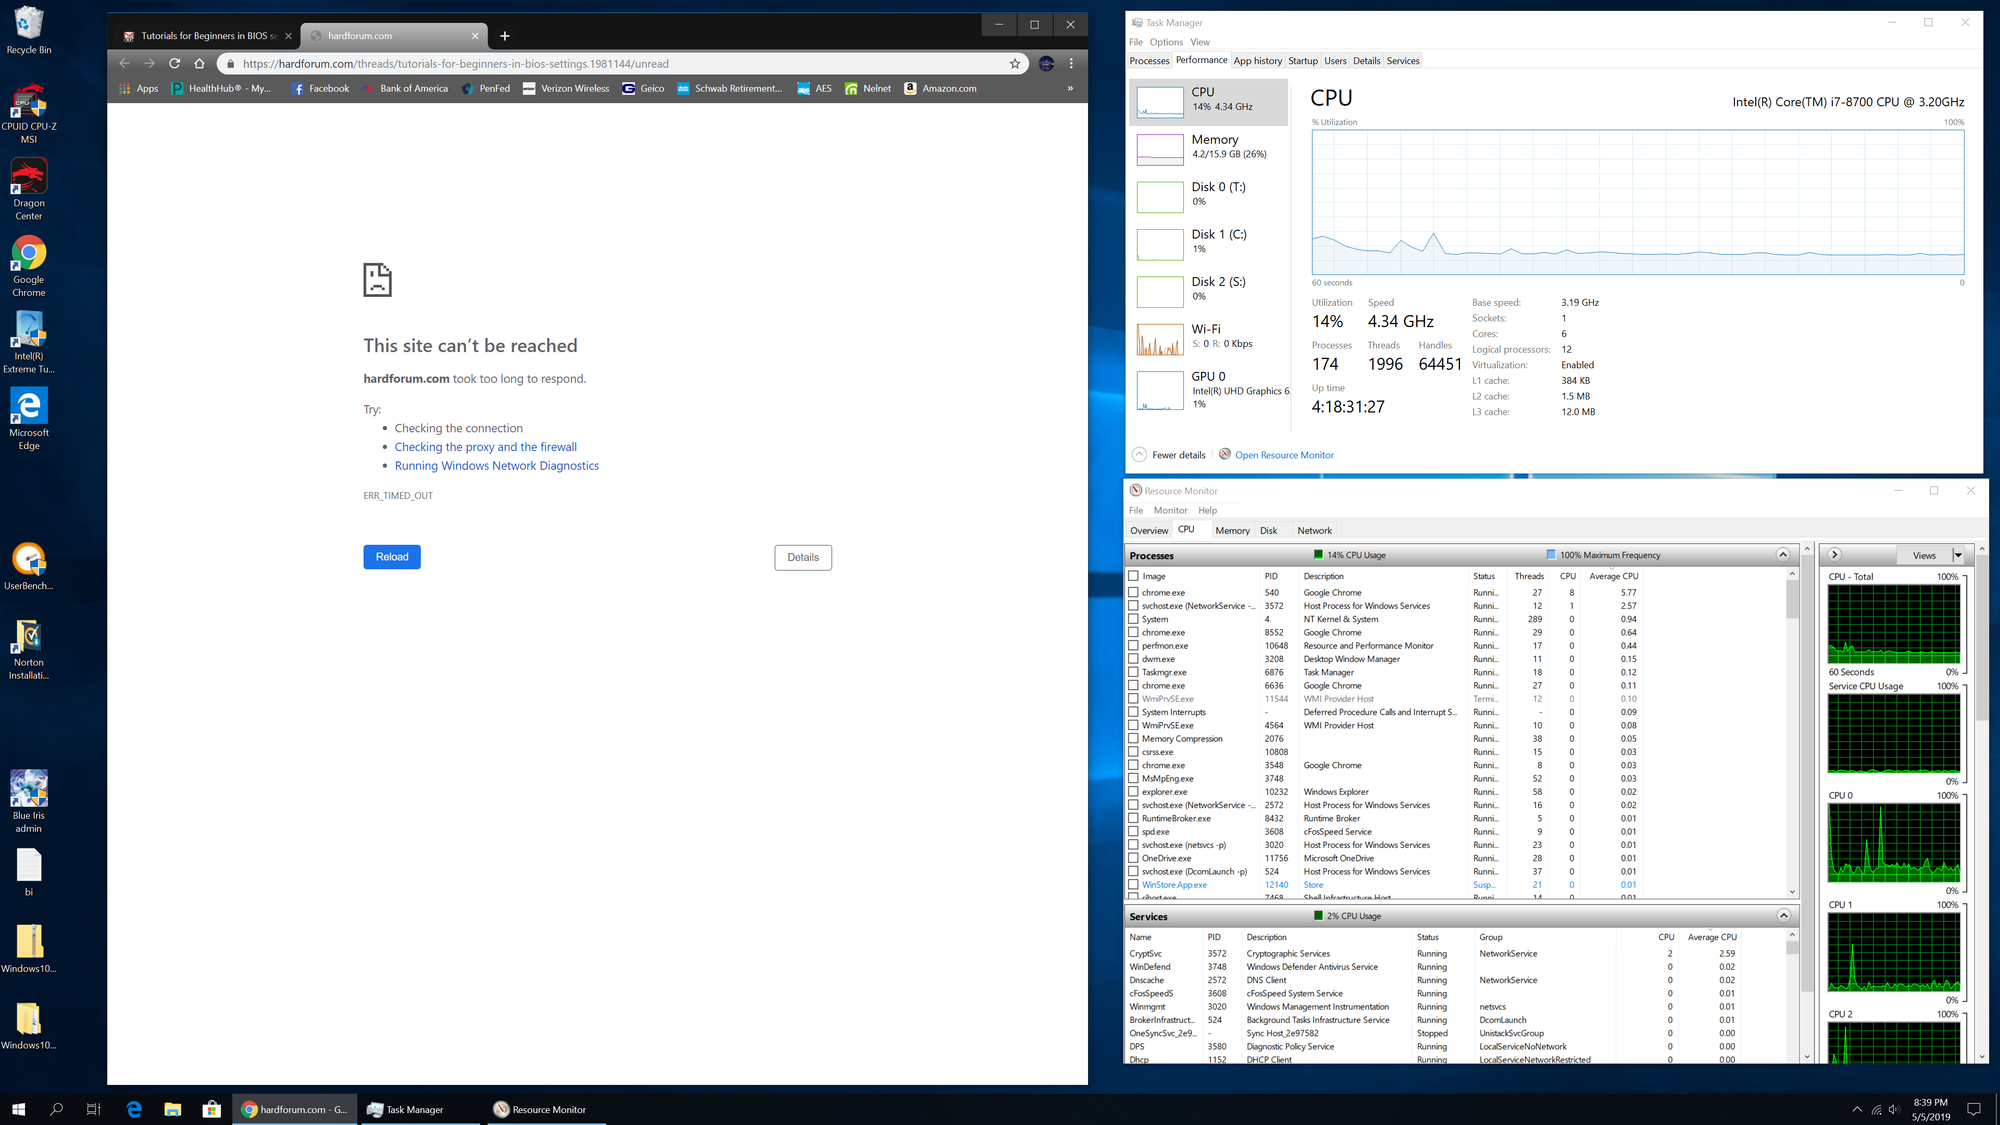Click Running Windows Network Diagnostics link
Viewport: 2000px width, 1125px height.
click(x=496, y=466)
